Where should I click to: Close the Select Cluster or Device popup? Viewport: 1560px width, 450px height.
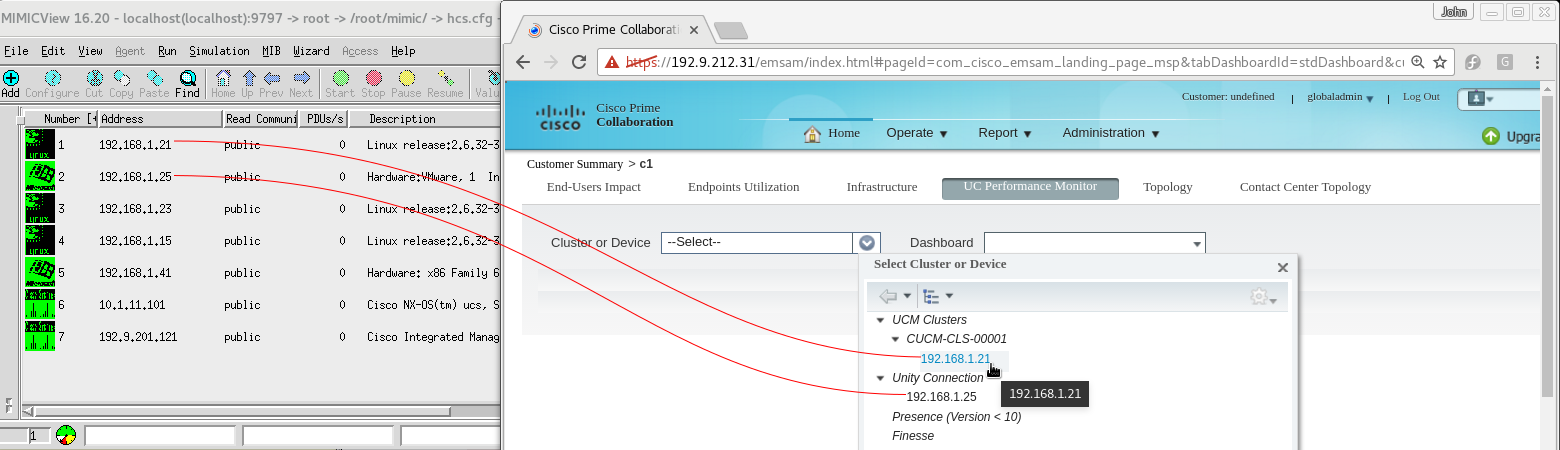pos(1283,268)
